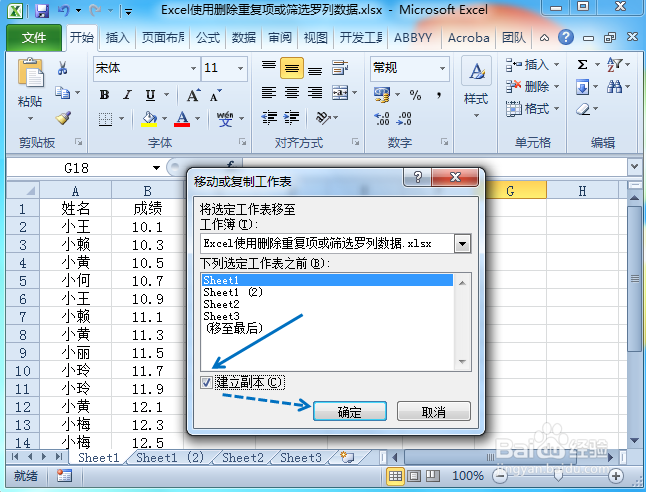Switch to View (视图) tab
The height and width of the screenshot is (492, 646).
coord(316,38)
